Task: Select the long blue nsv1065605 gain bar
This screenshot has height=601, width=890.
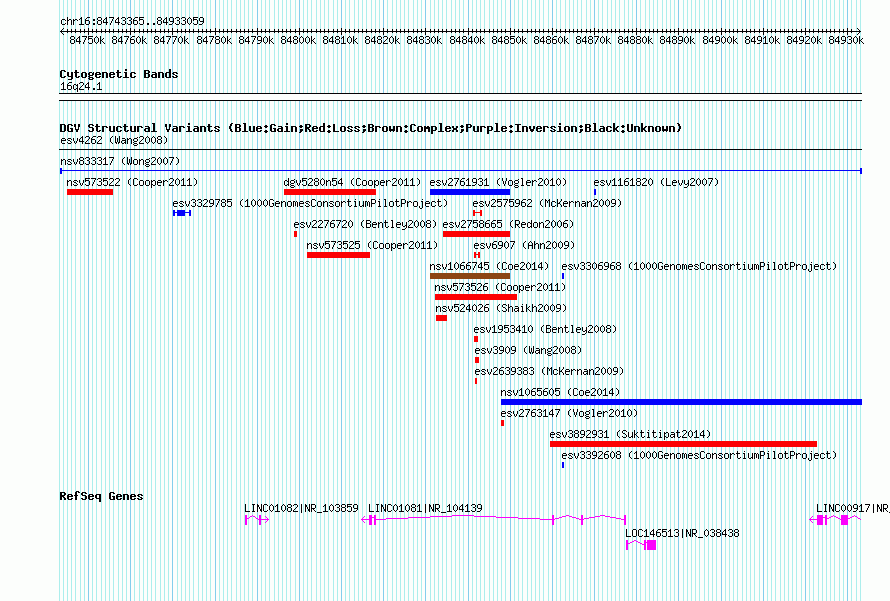Action: (681, 402)
